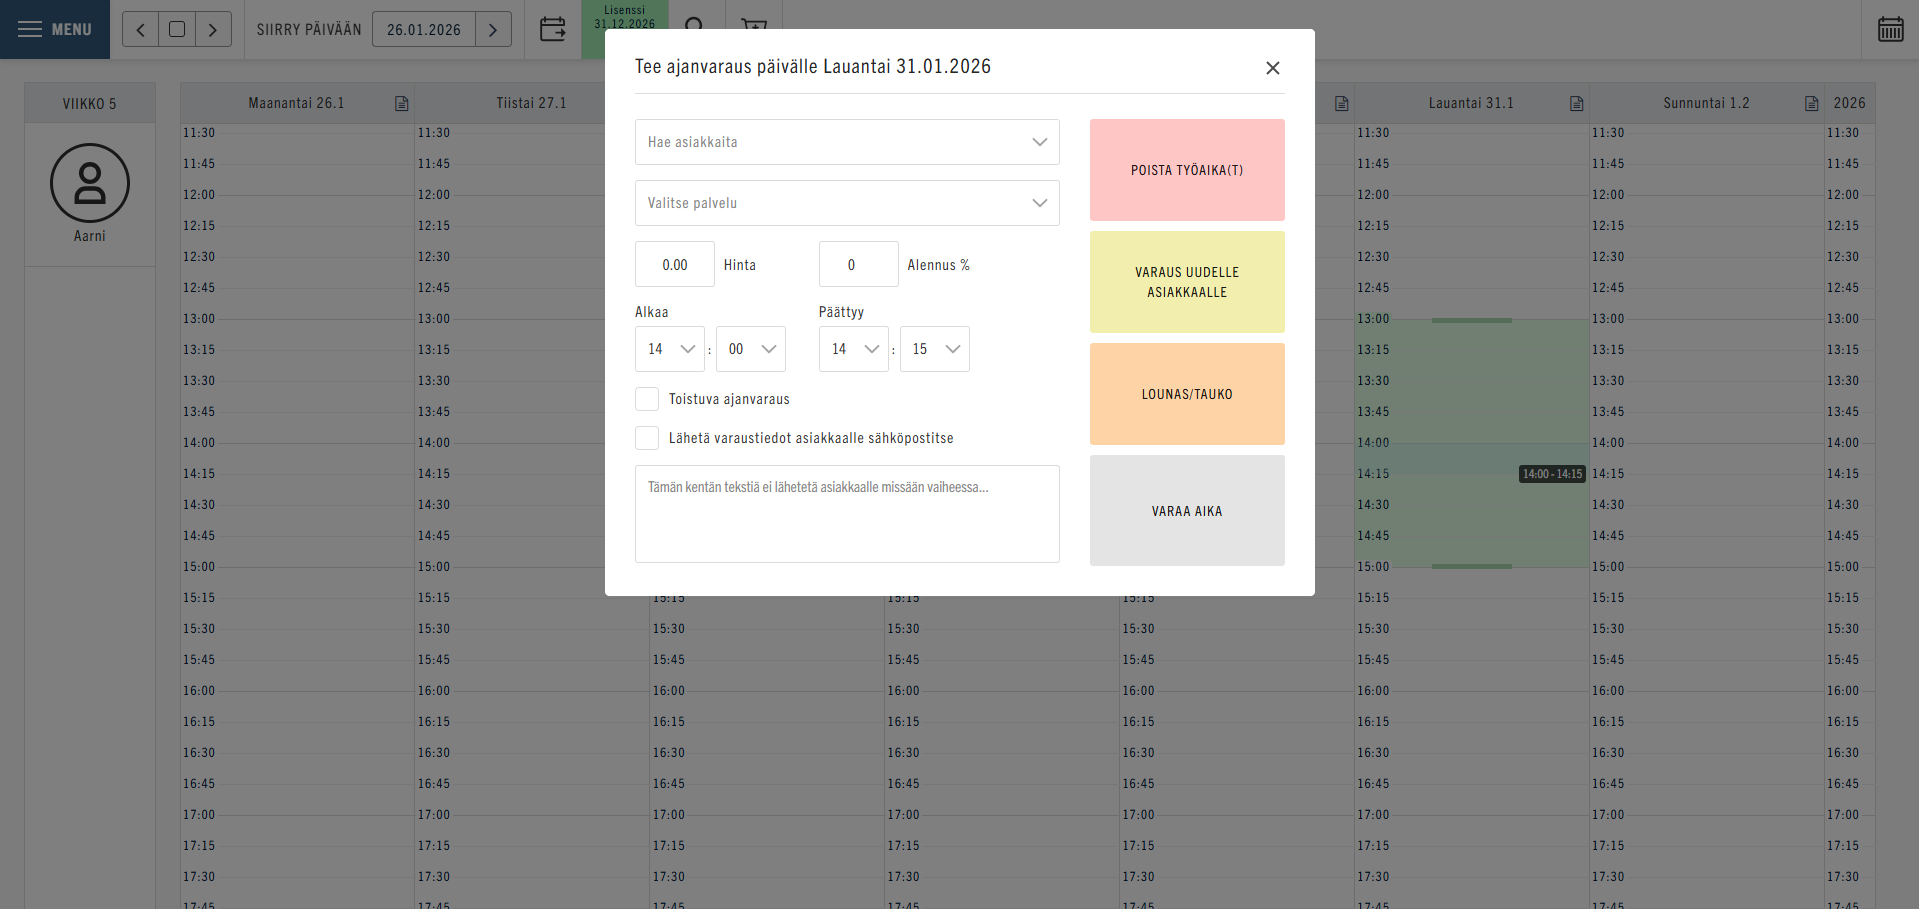
Task: Open the Sunnuntai 1.2 day notes icon
Action: click(1811, 104)
